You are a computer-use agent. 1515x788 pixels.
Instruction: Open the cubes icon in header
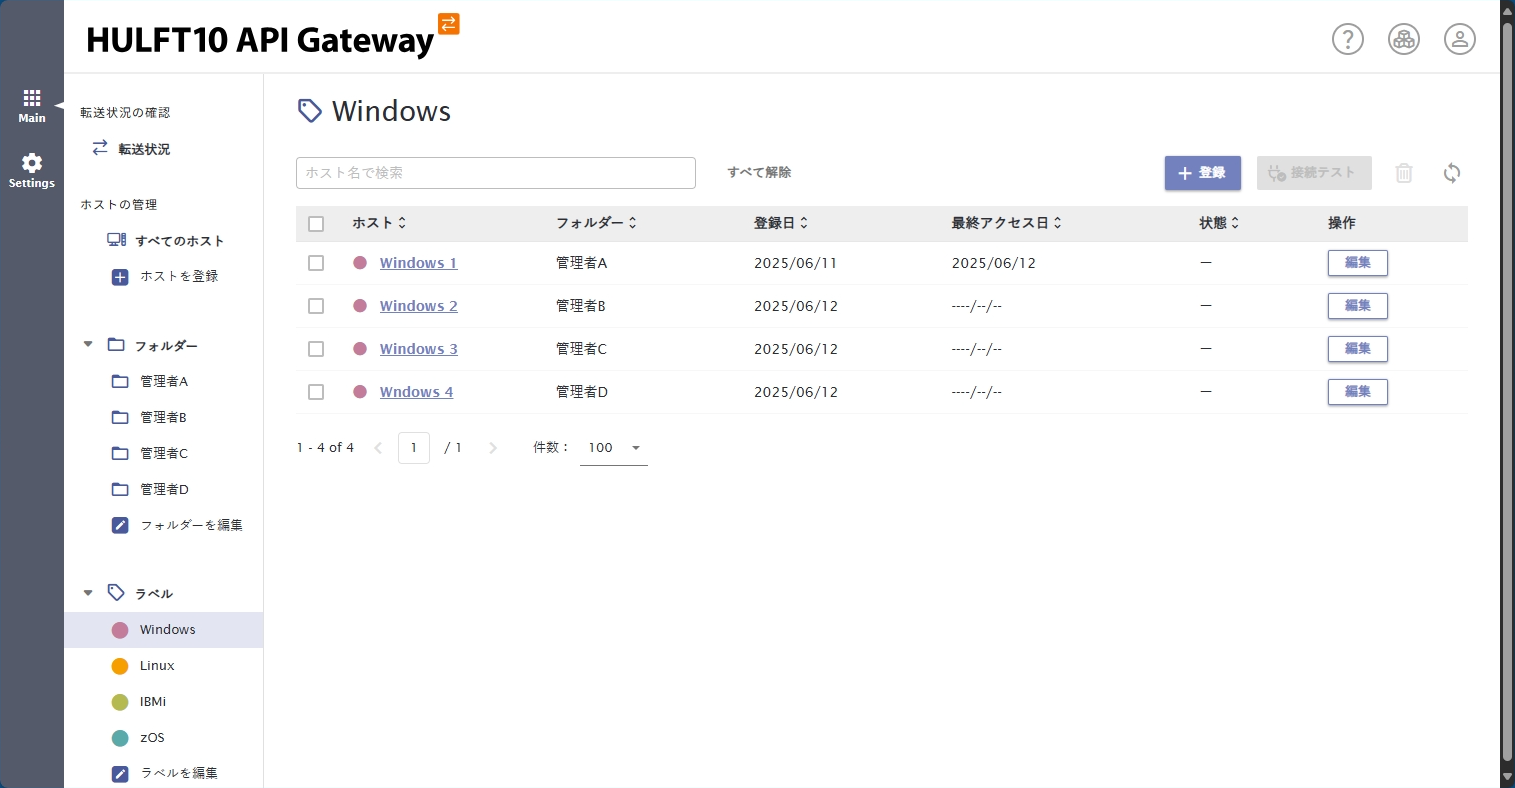pos(1403,39)
